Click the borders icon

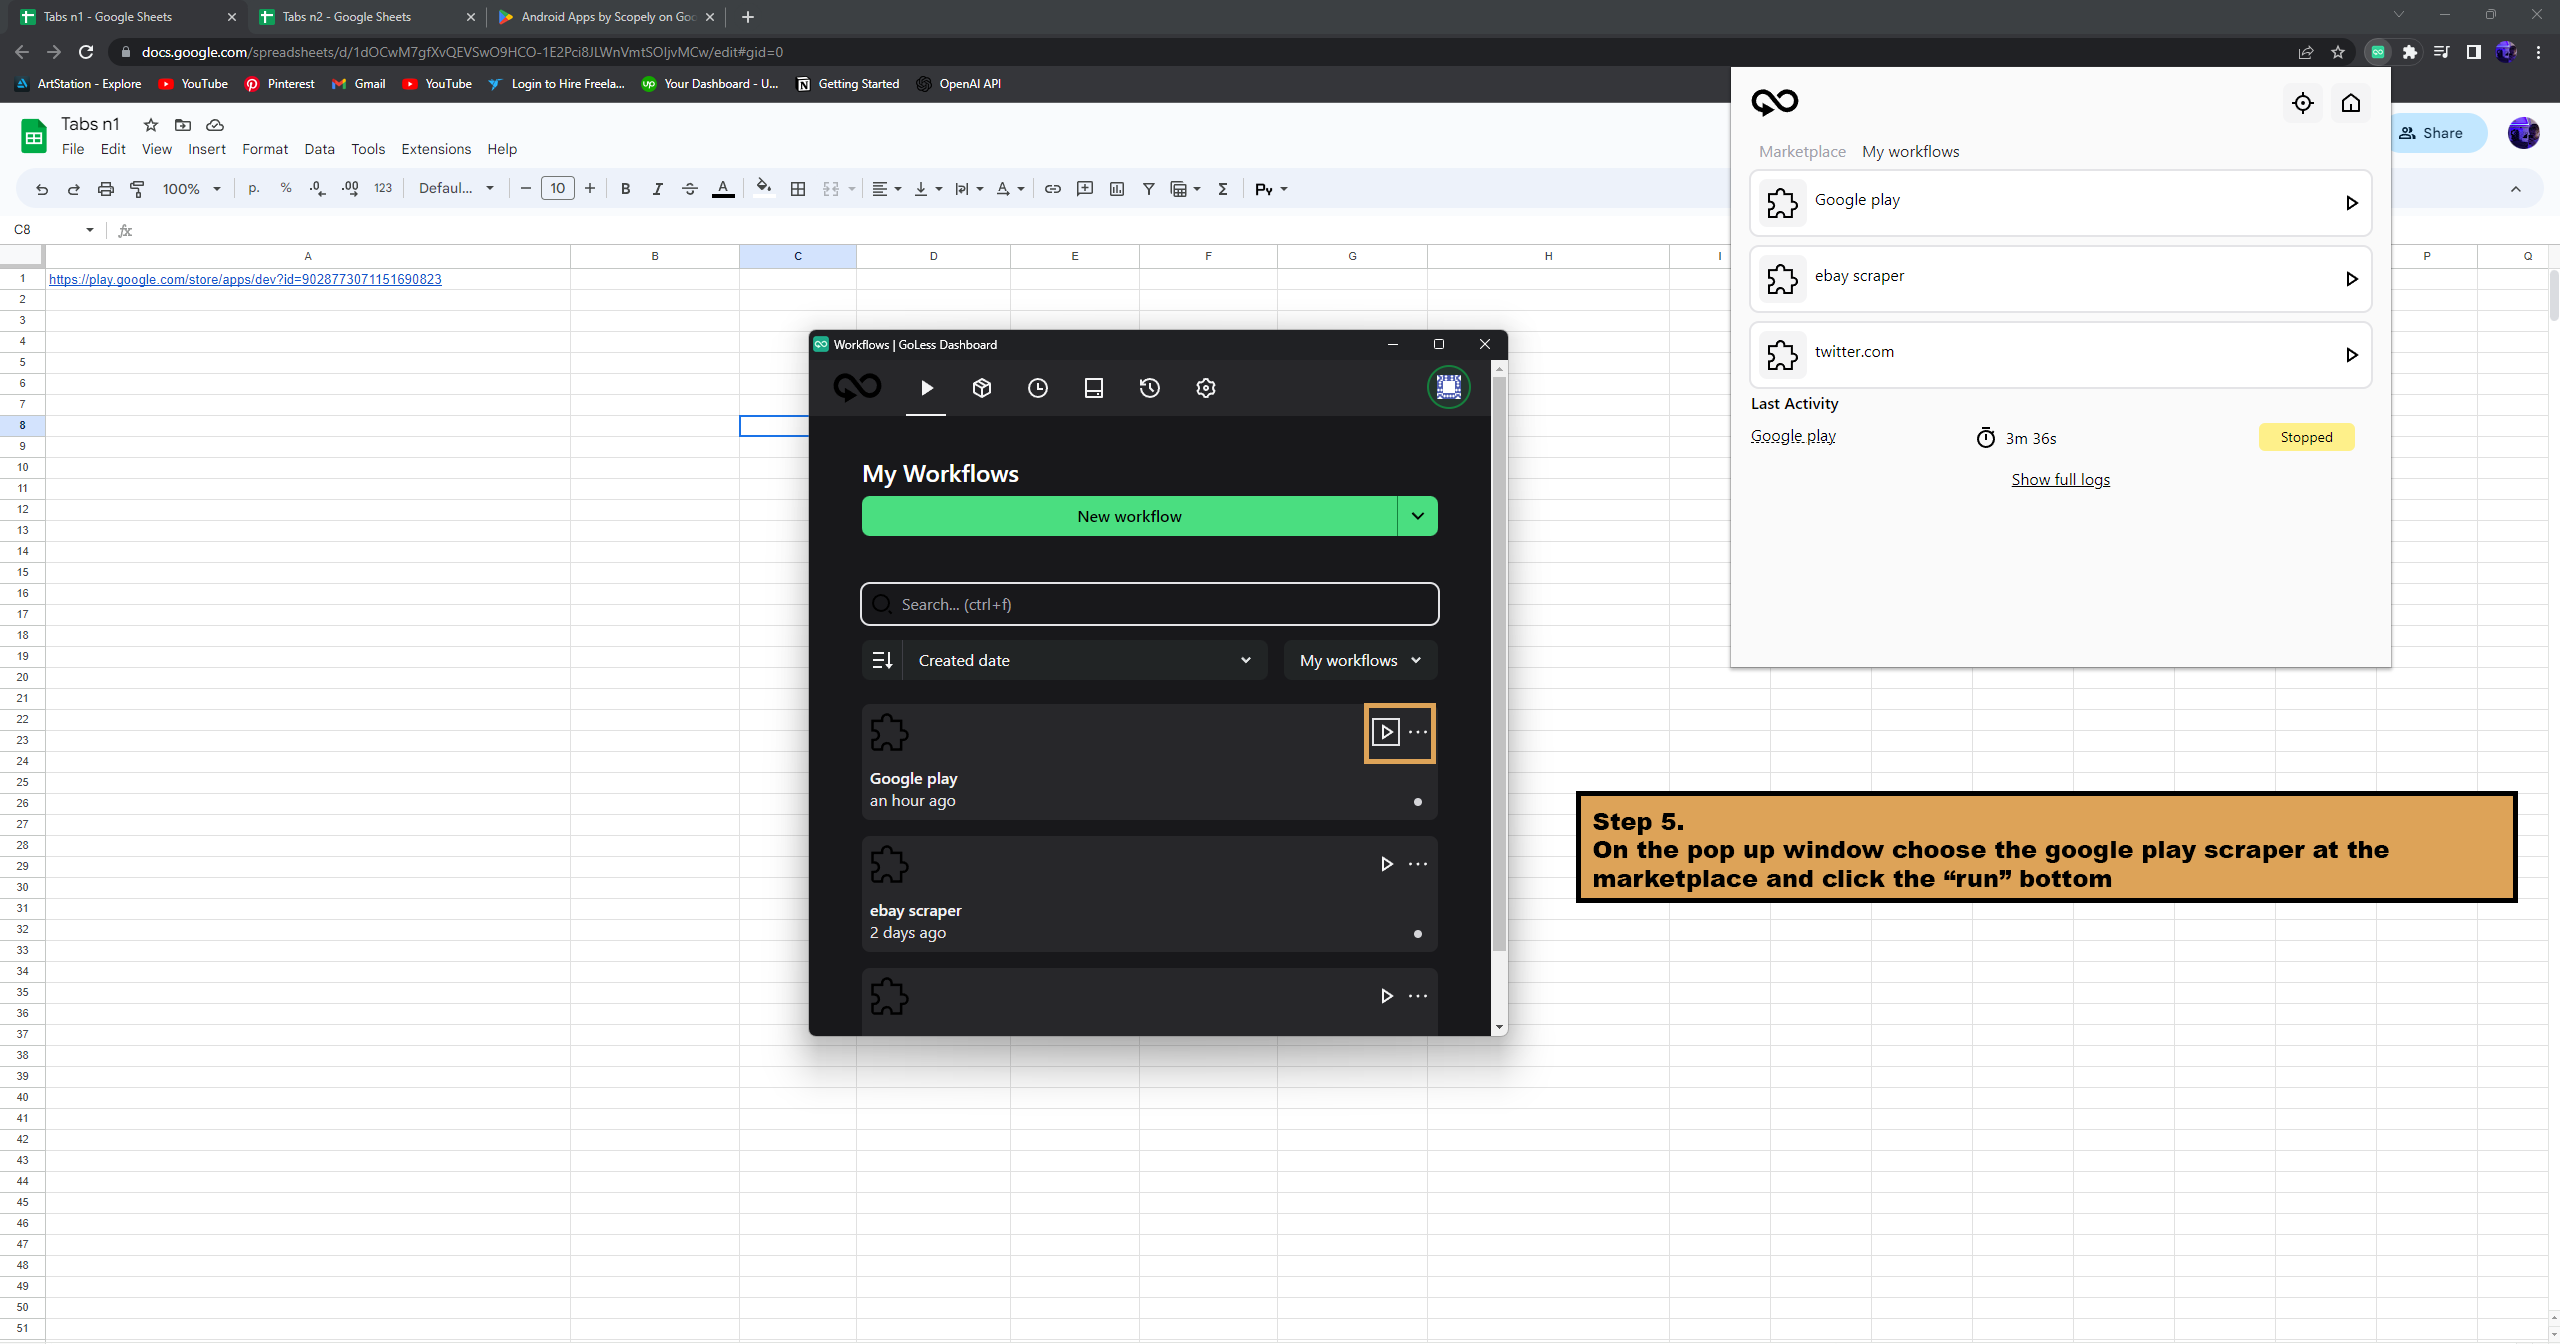click(x=798, y=189)
